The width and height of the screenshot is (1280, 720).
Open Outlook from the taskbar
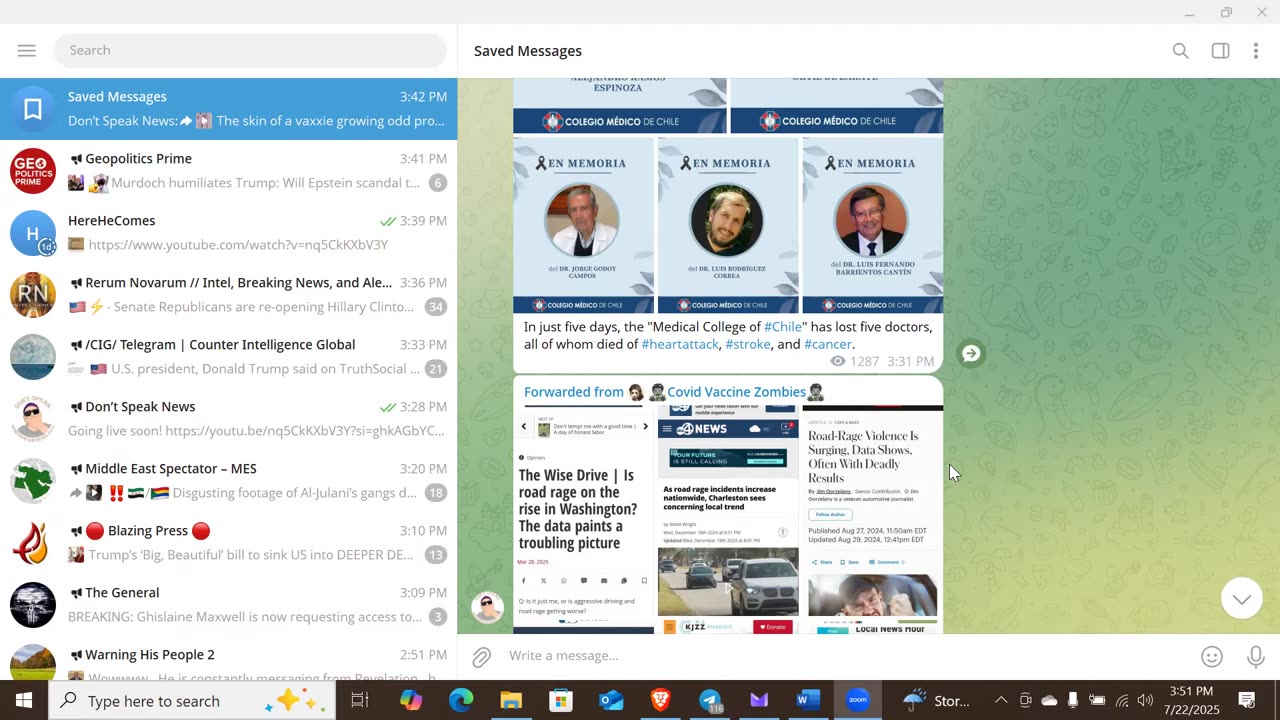pos(610,700)
